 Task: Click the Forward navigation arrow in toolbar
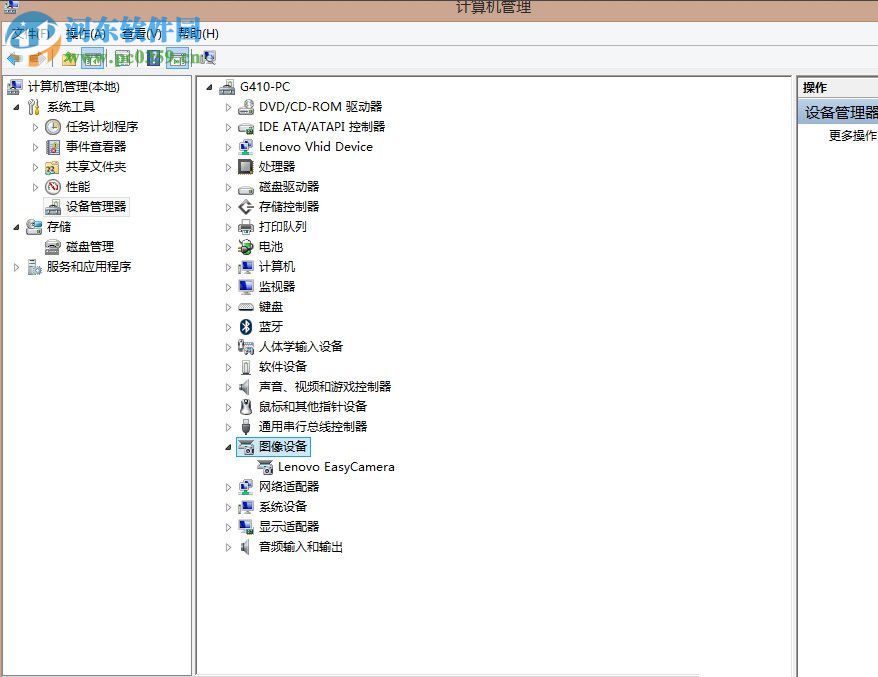tap(37, 57)
